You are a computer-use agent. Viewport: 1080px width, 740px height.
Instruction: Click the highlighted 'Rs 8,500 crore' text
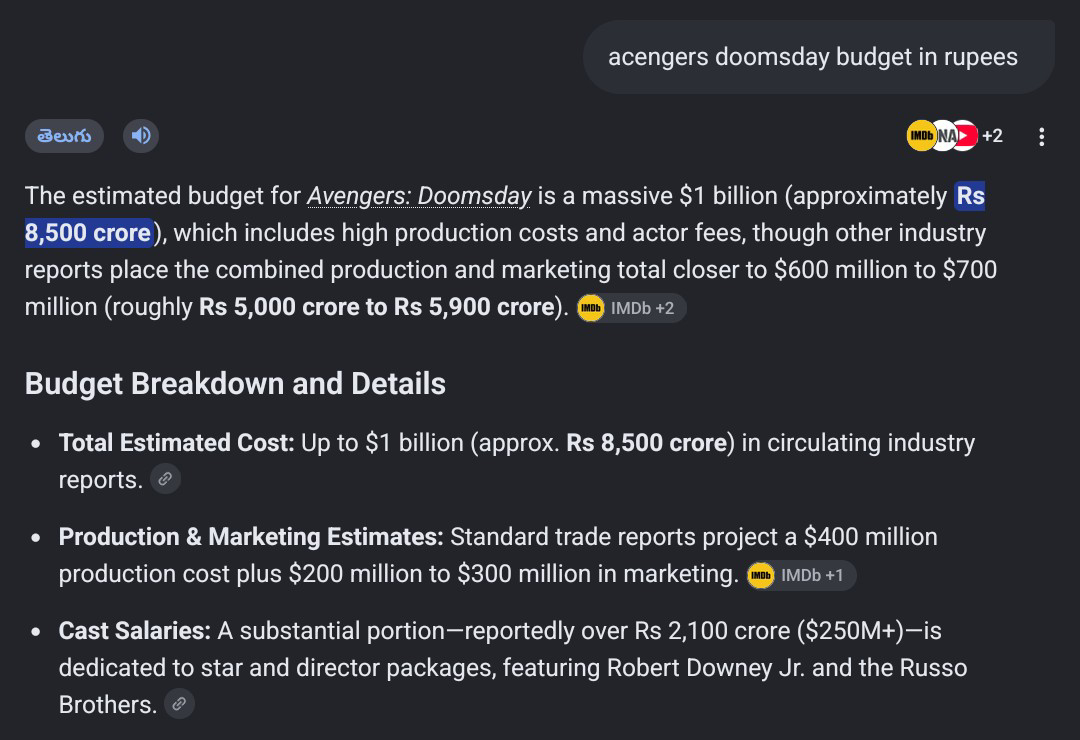click(x=88, y=233)
